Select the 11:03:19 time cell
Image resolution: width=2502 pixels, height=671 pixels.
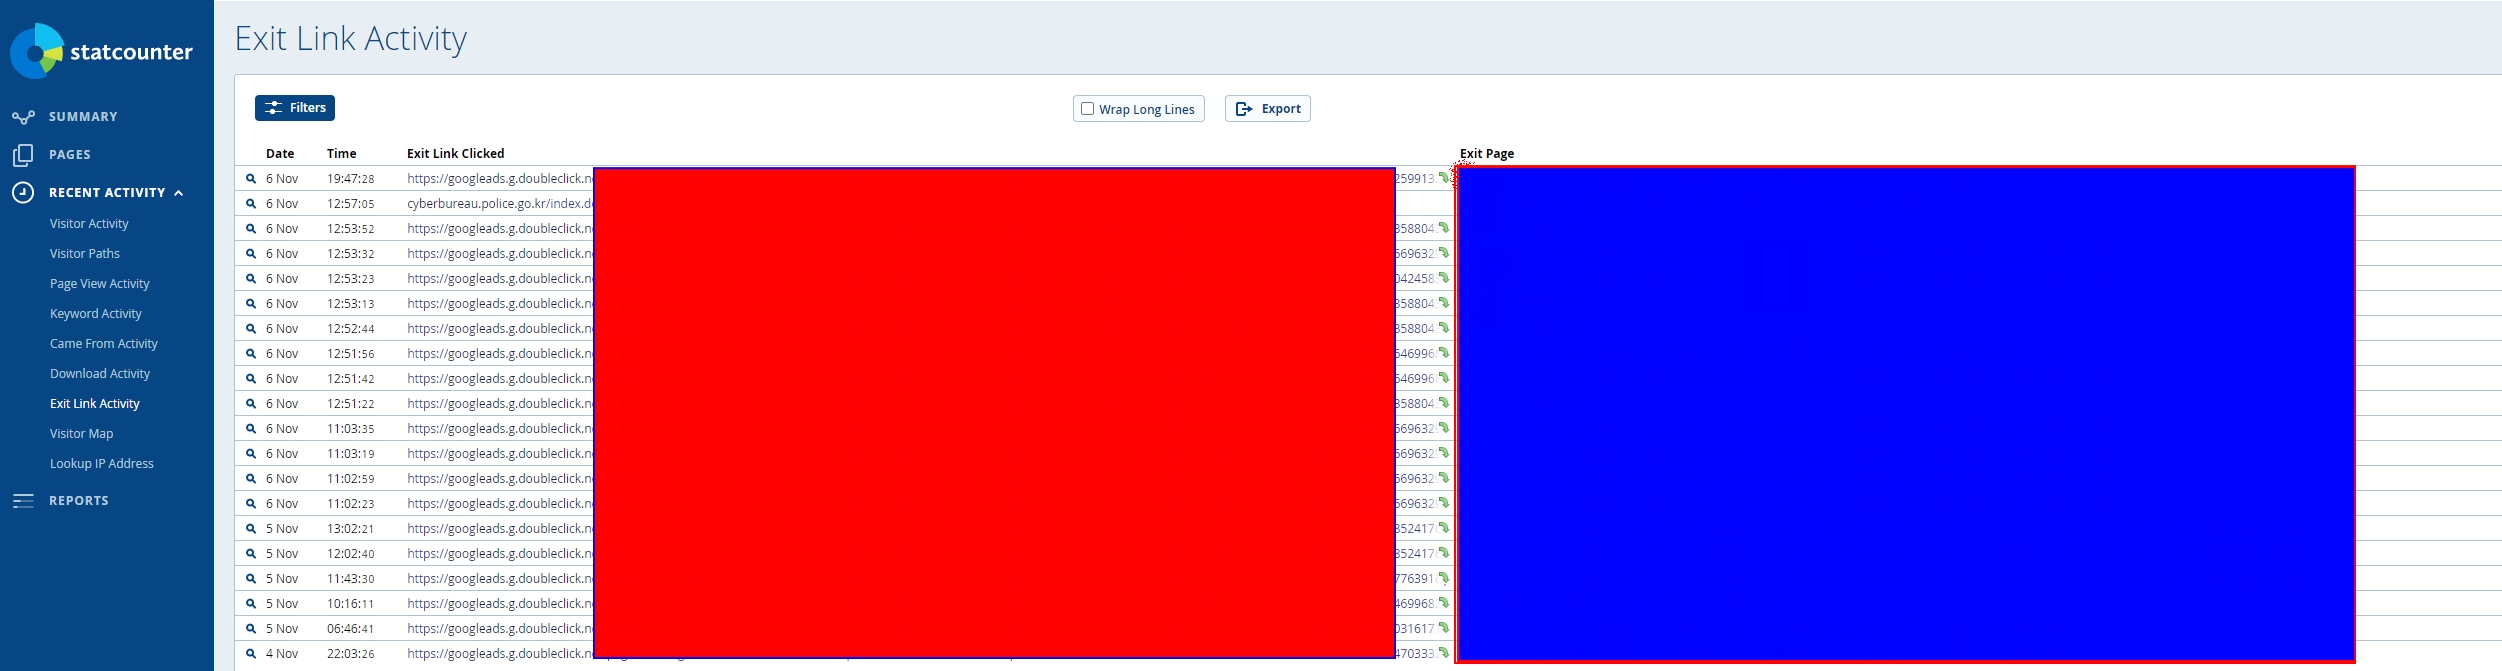[351, 454]
